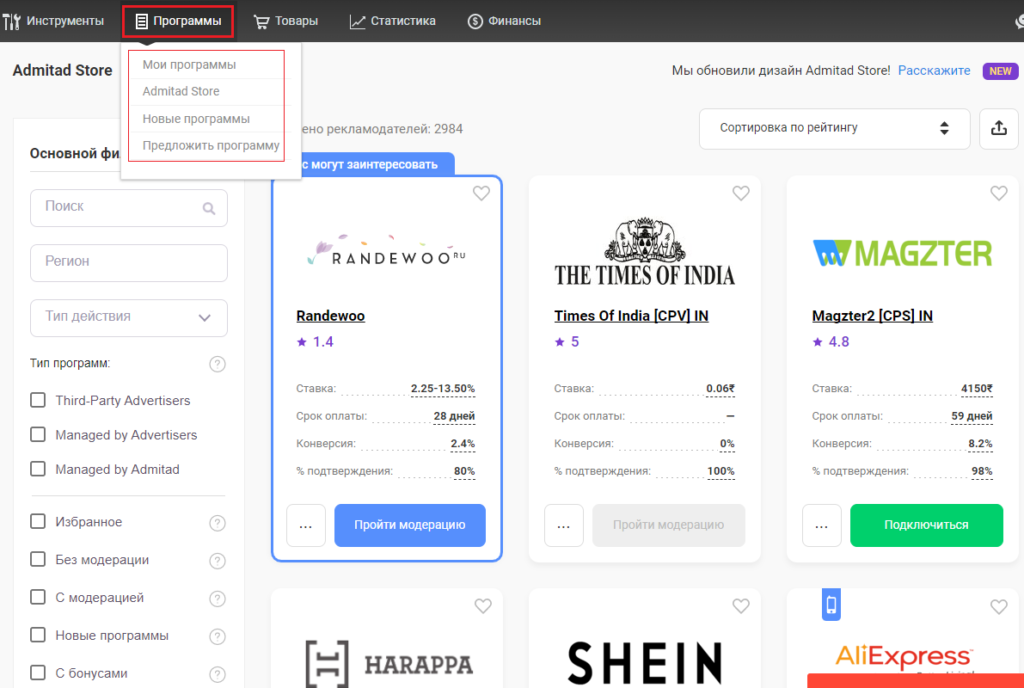Enable the Избранное filter checkbox

click(x=38, y=522)
